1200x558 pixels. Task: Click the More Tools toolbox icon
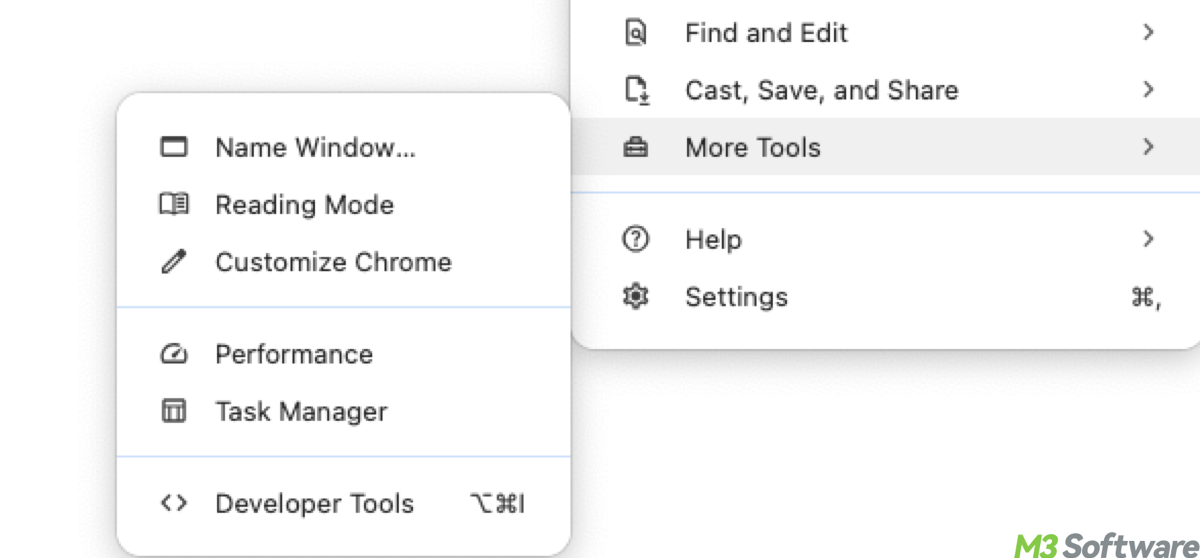(636, 147)
